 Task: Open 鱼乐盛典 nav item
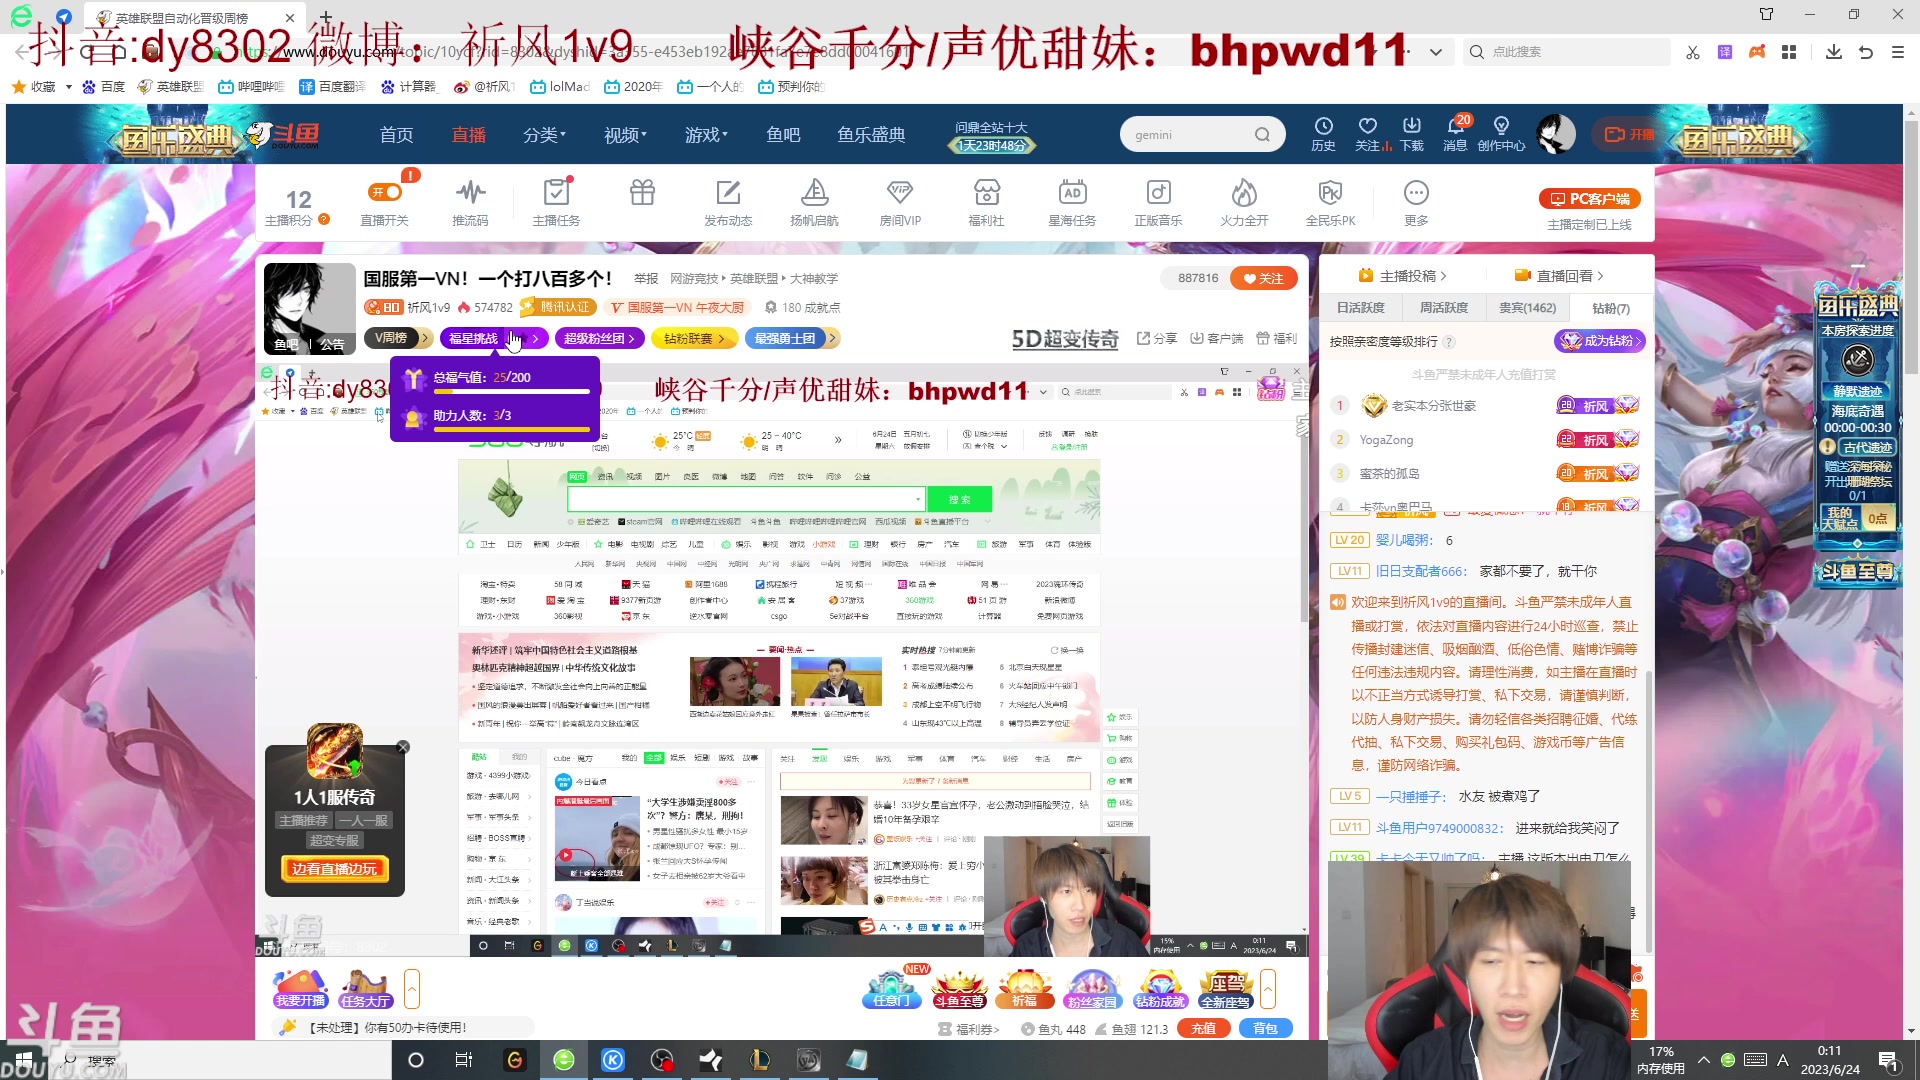[871, 135]
